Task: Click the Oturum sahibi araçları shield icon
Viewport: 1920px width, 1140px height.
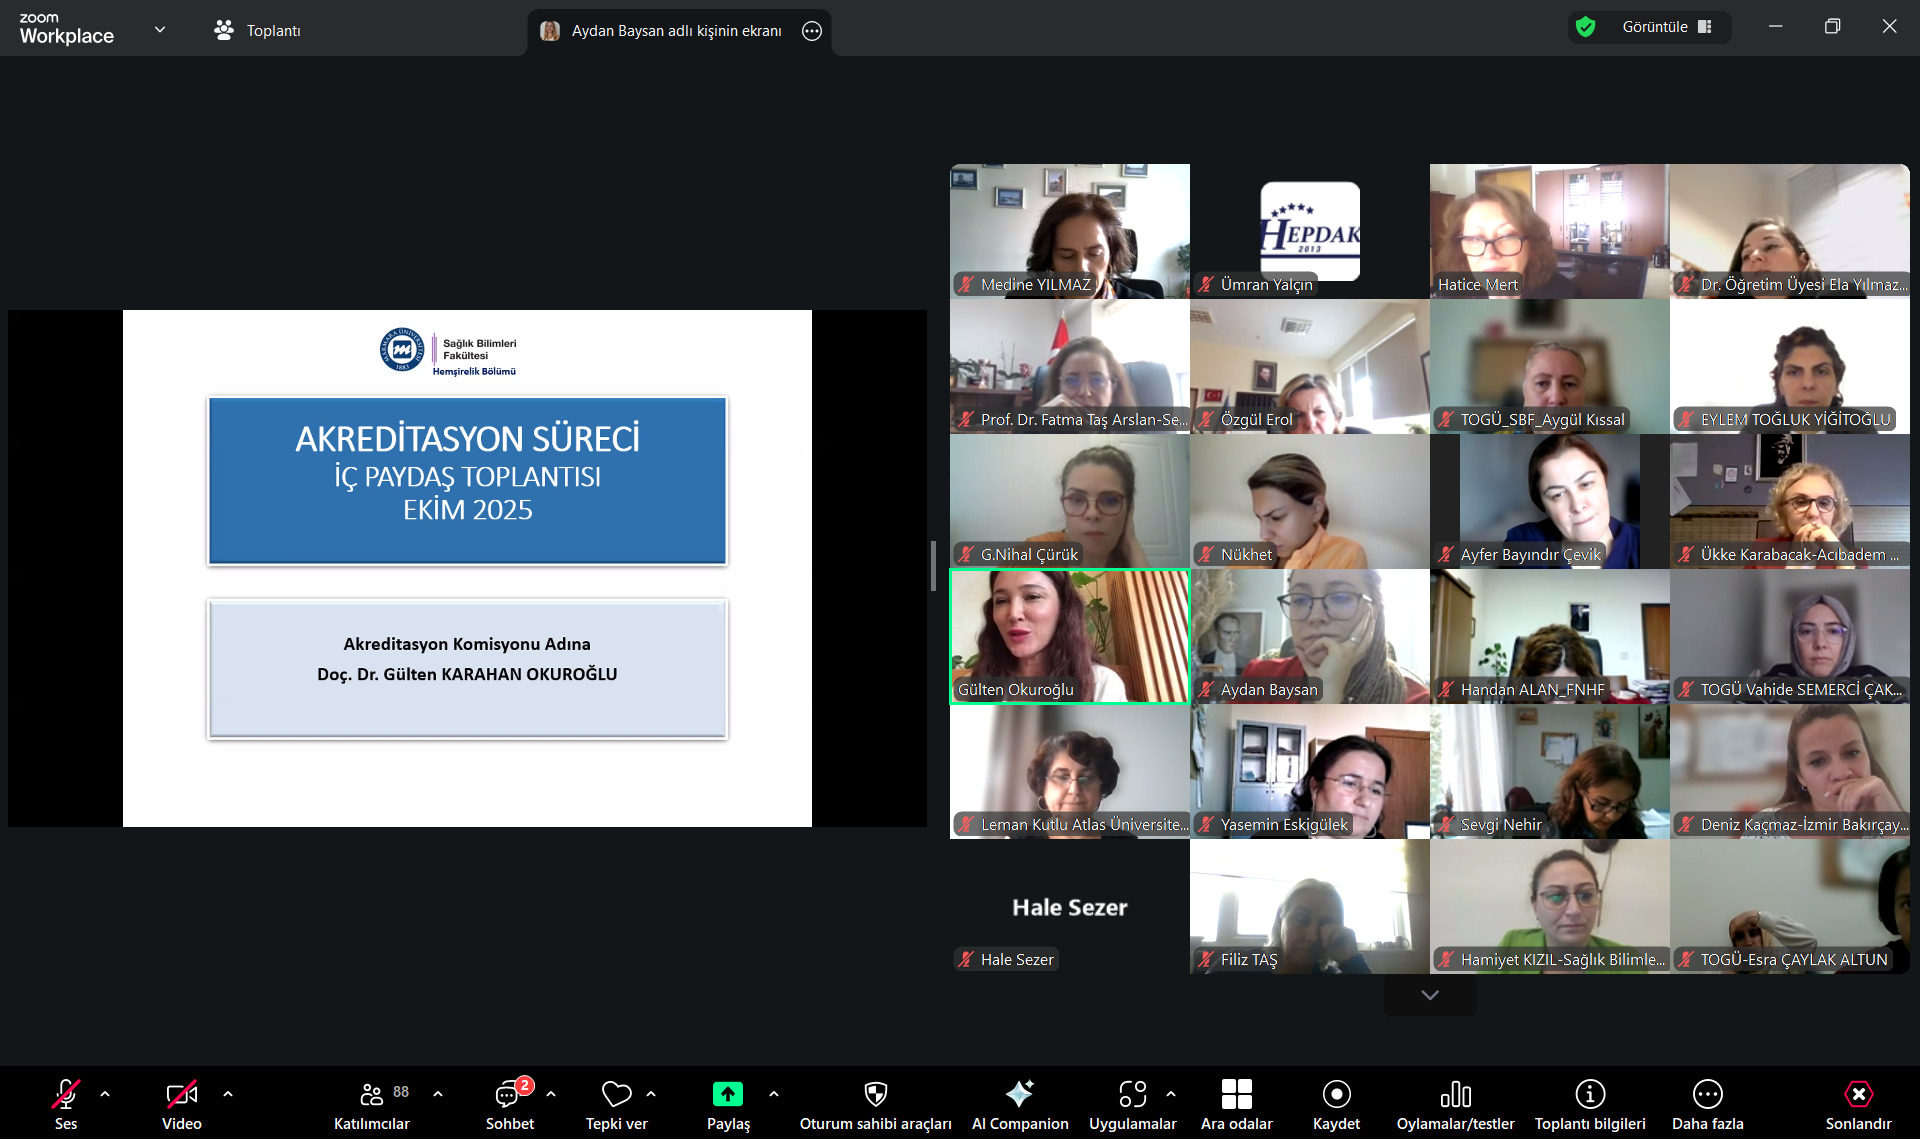Action: [x=875, y=1094]
